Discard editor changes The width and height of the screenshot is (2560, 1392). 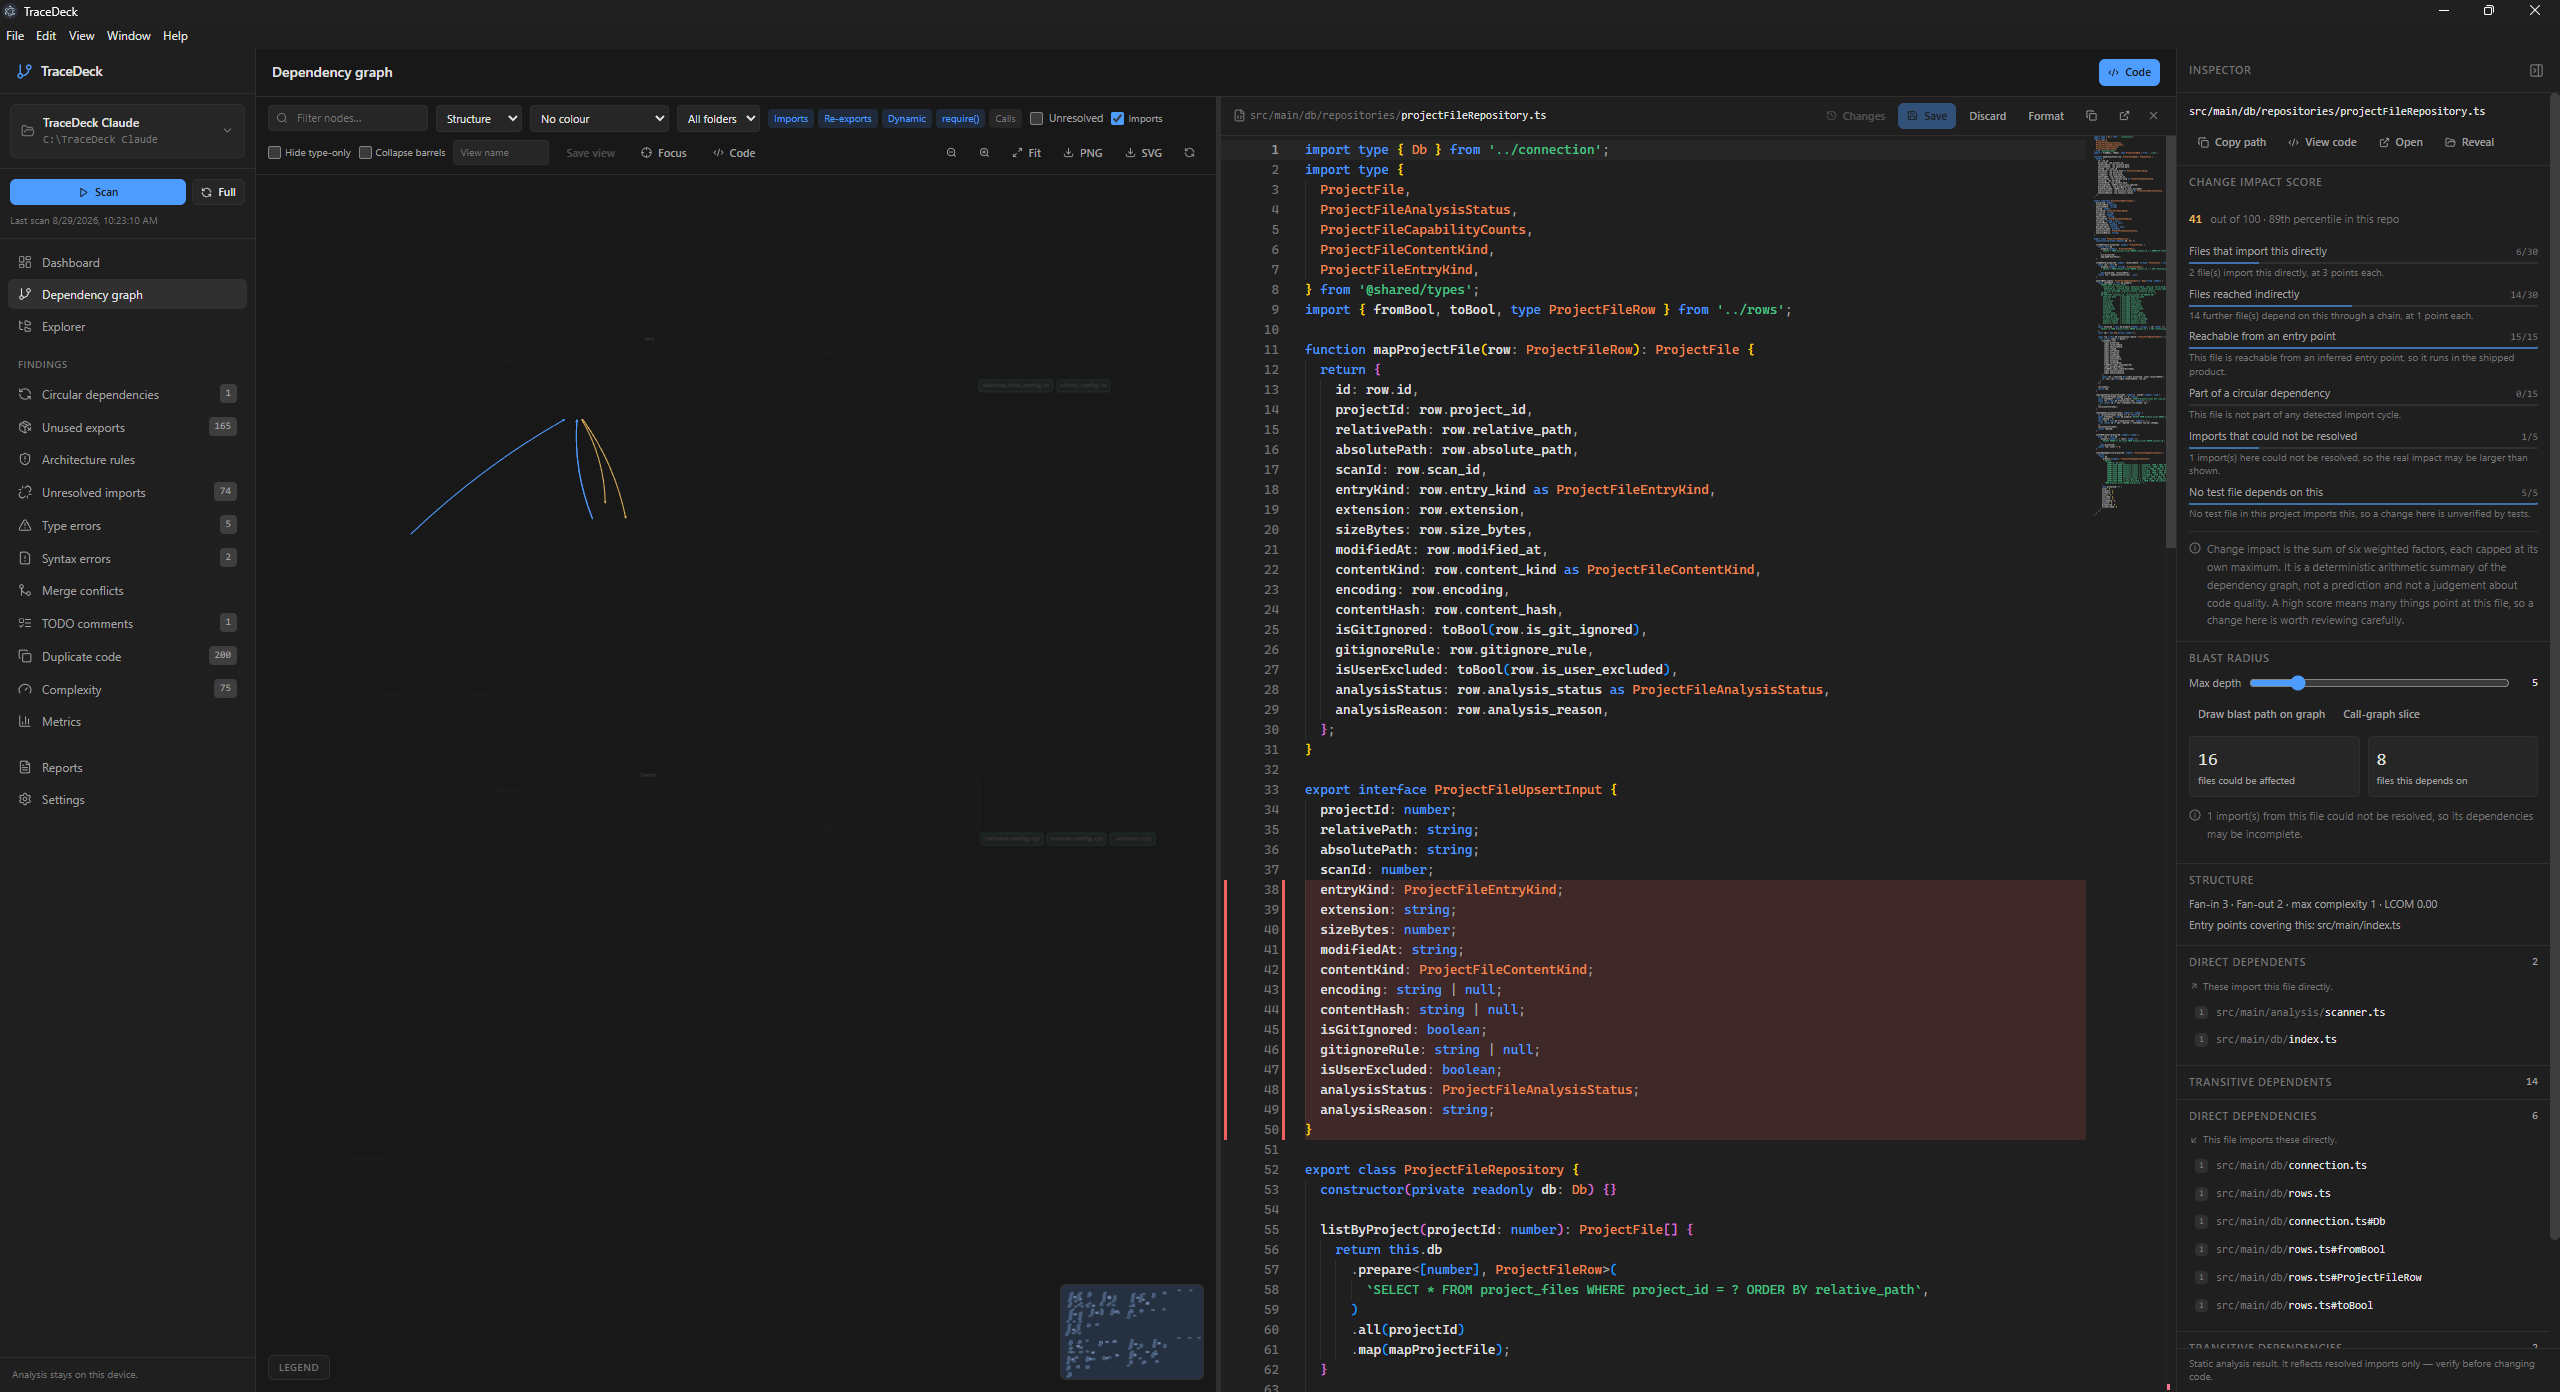(x=1988, y=116)
